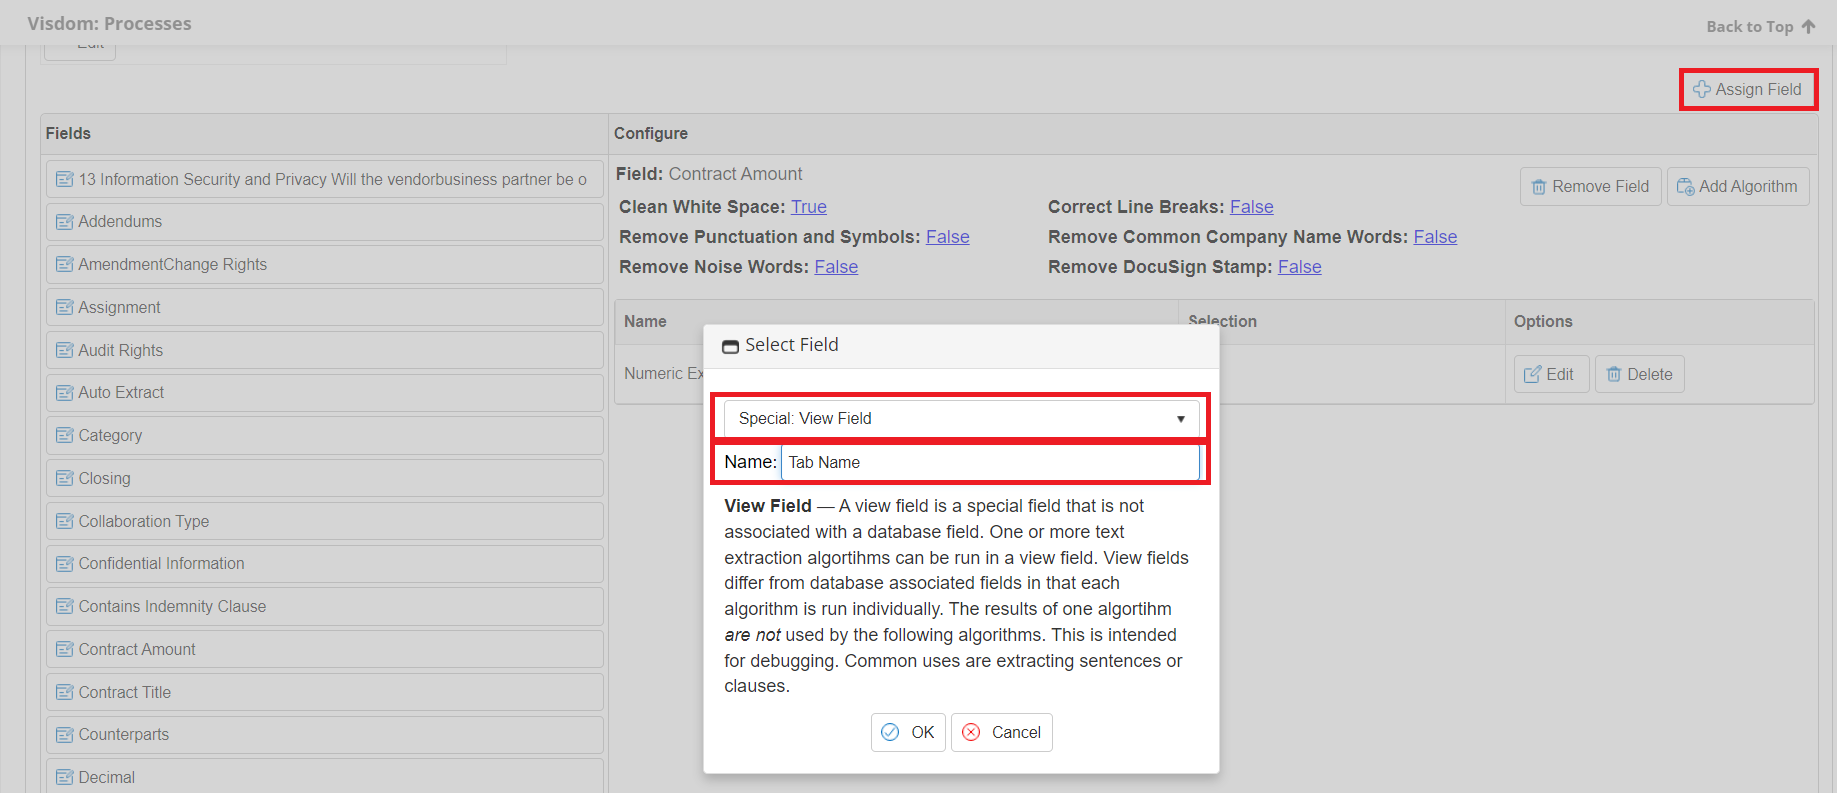Click the trash icon on Remove Field
Screen dimensions: 1837x793
point(1539,187)
